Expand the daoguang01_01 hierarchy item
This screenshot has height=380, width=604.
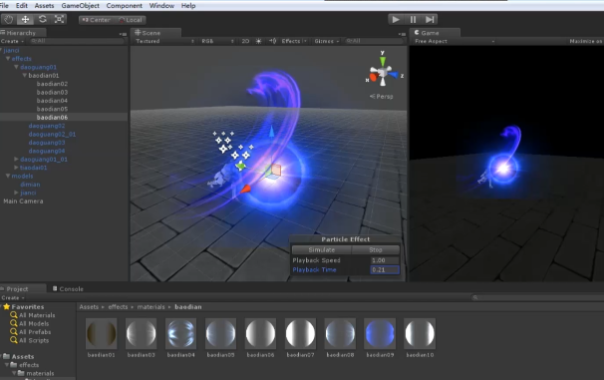16,159
